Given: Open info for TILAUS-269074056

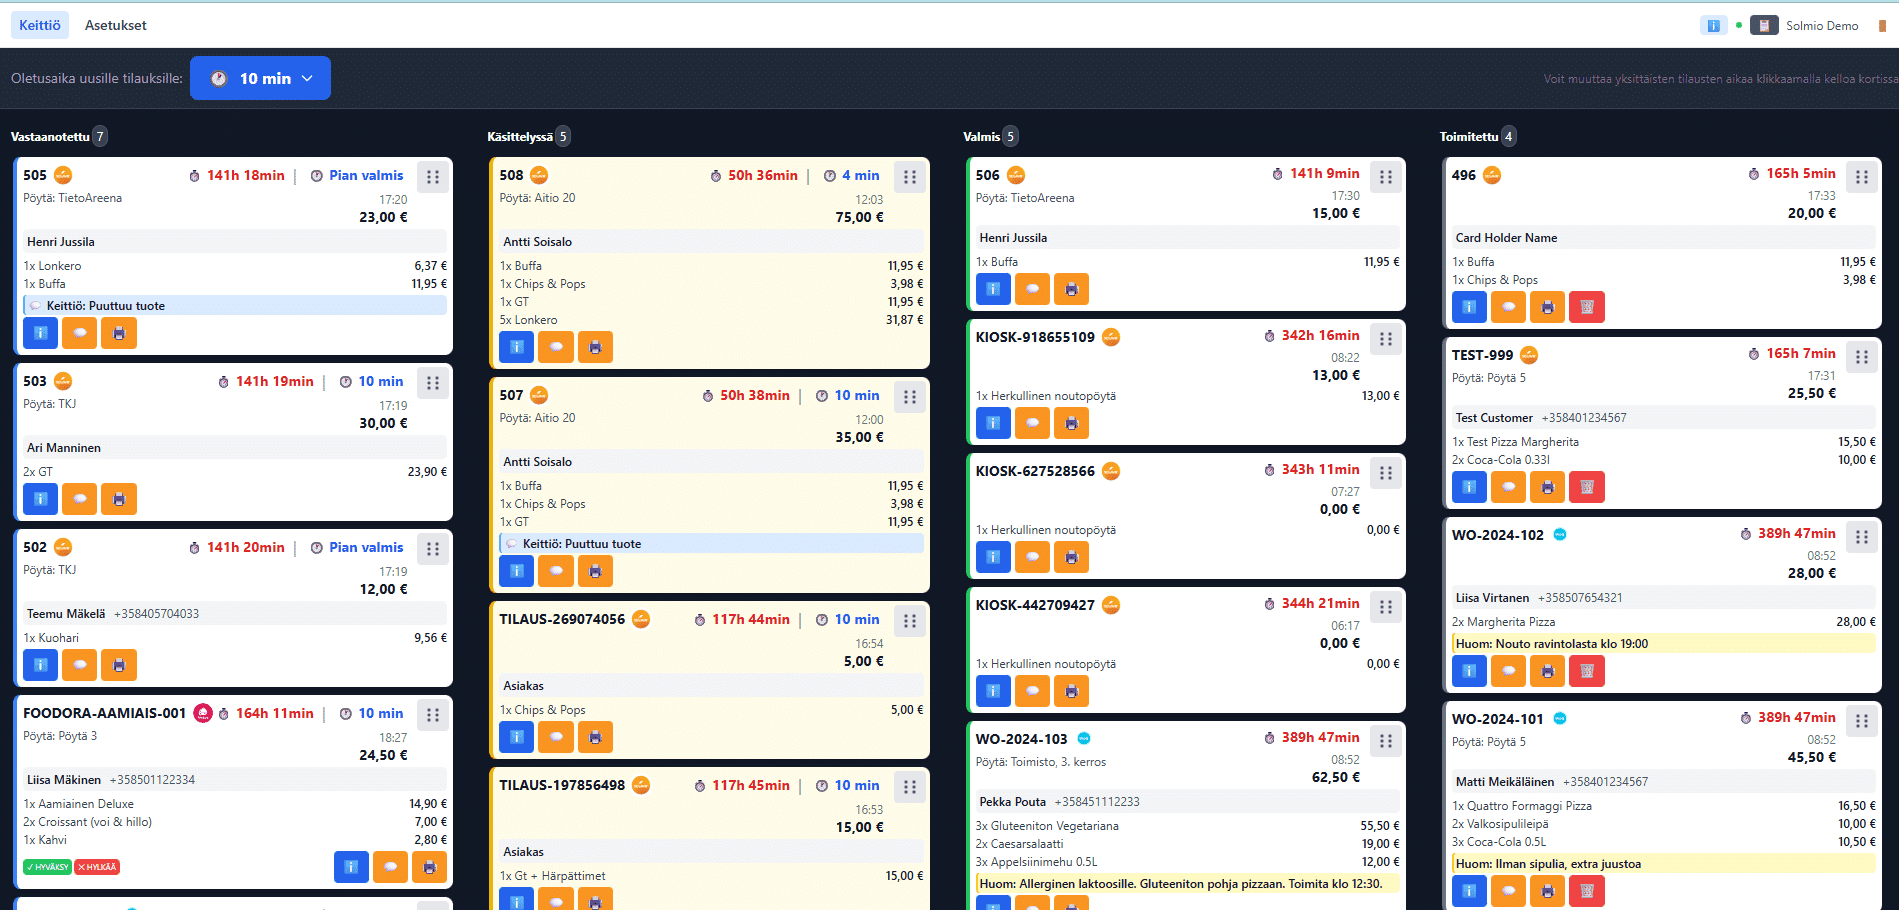Looking at the screenshot, I should [516, 737].
